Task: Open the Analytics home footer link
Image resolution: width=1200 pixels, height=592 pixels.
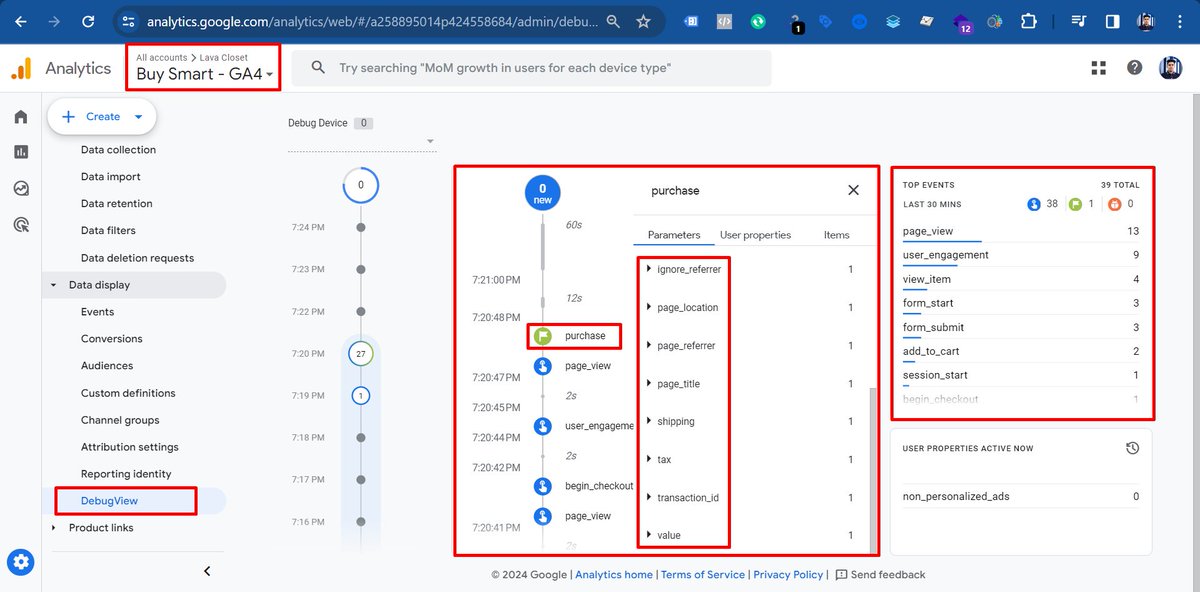Action: [614, 575]
